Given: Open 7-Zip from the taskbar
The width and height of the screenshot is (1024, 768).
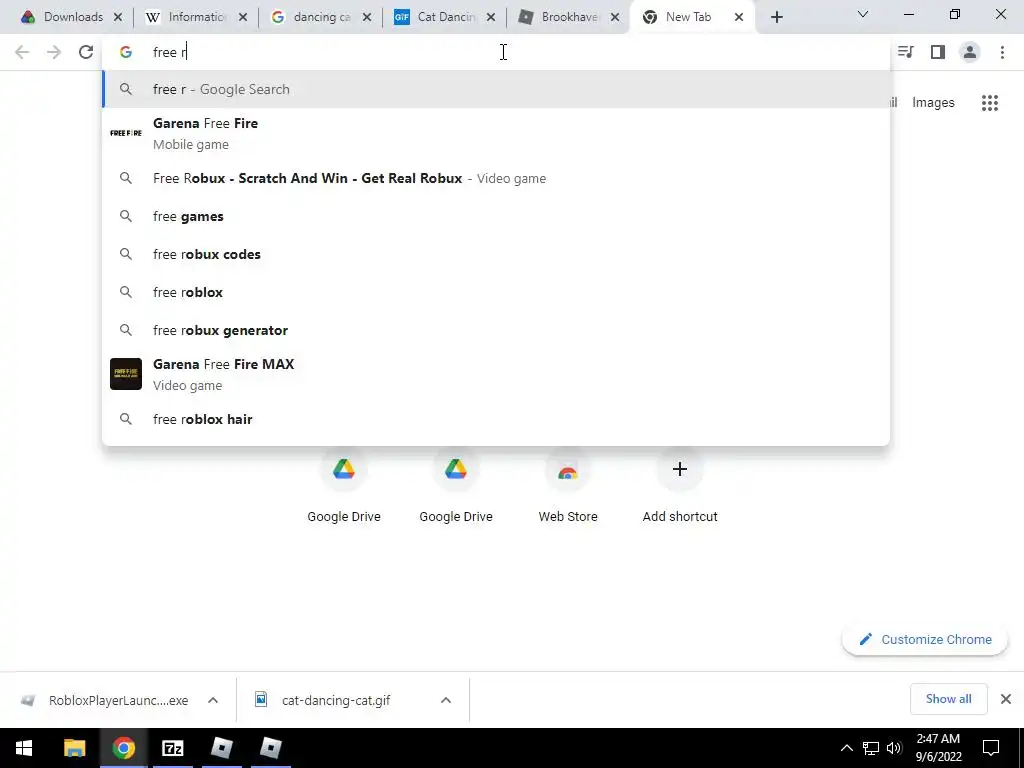Looking at the screenshot, I should 172,748.
